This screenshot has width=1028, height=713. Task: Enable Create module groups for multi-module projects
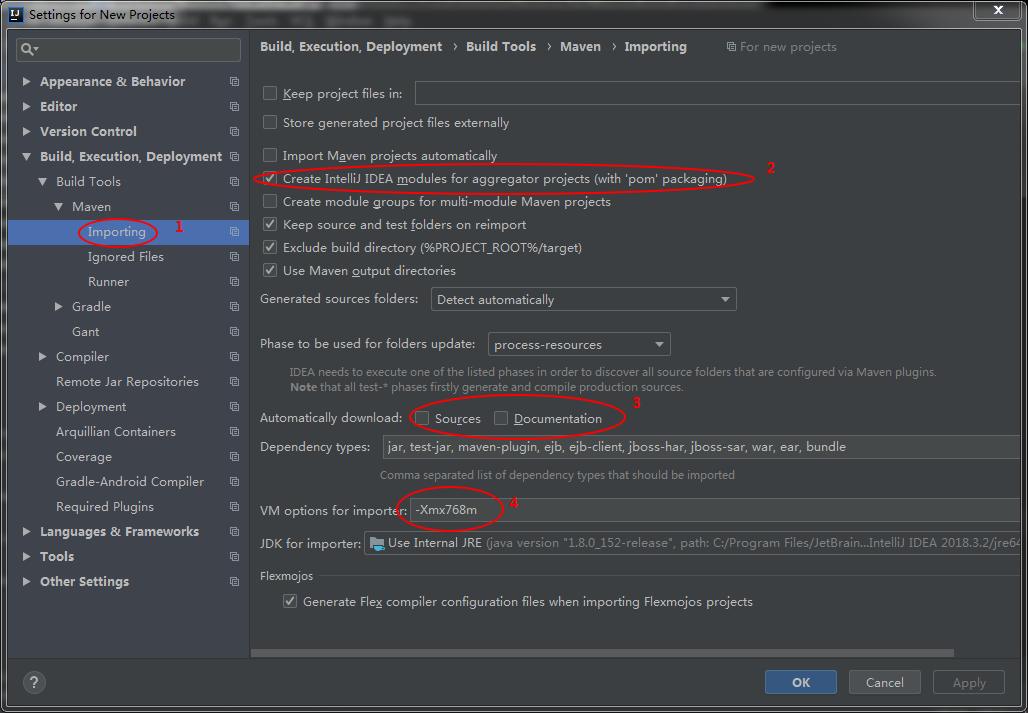tap(269, 201)
